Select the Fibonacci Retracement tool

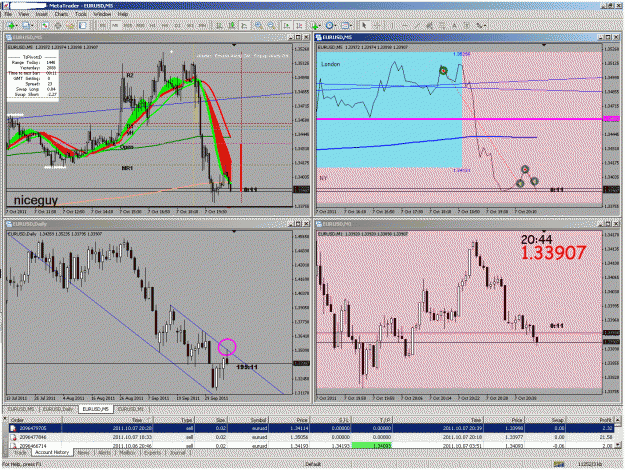pos(442,26)
